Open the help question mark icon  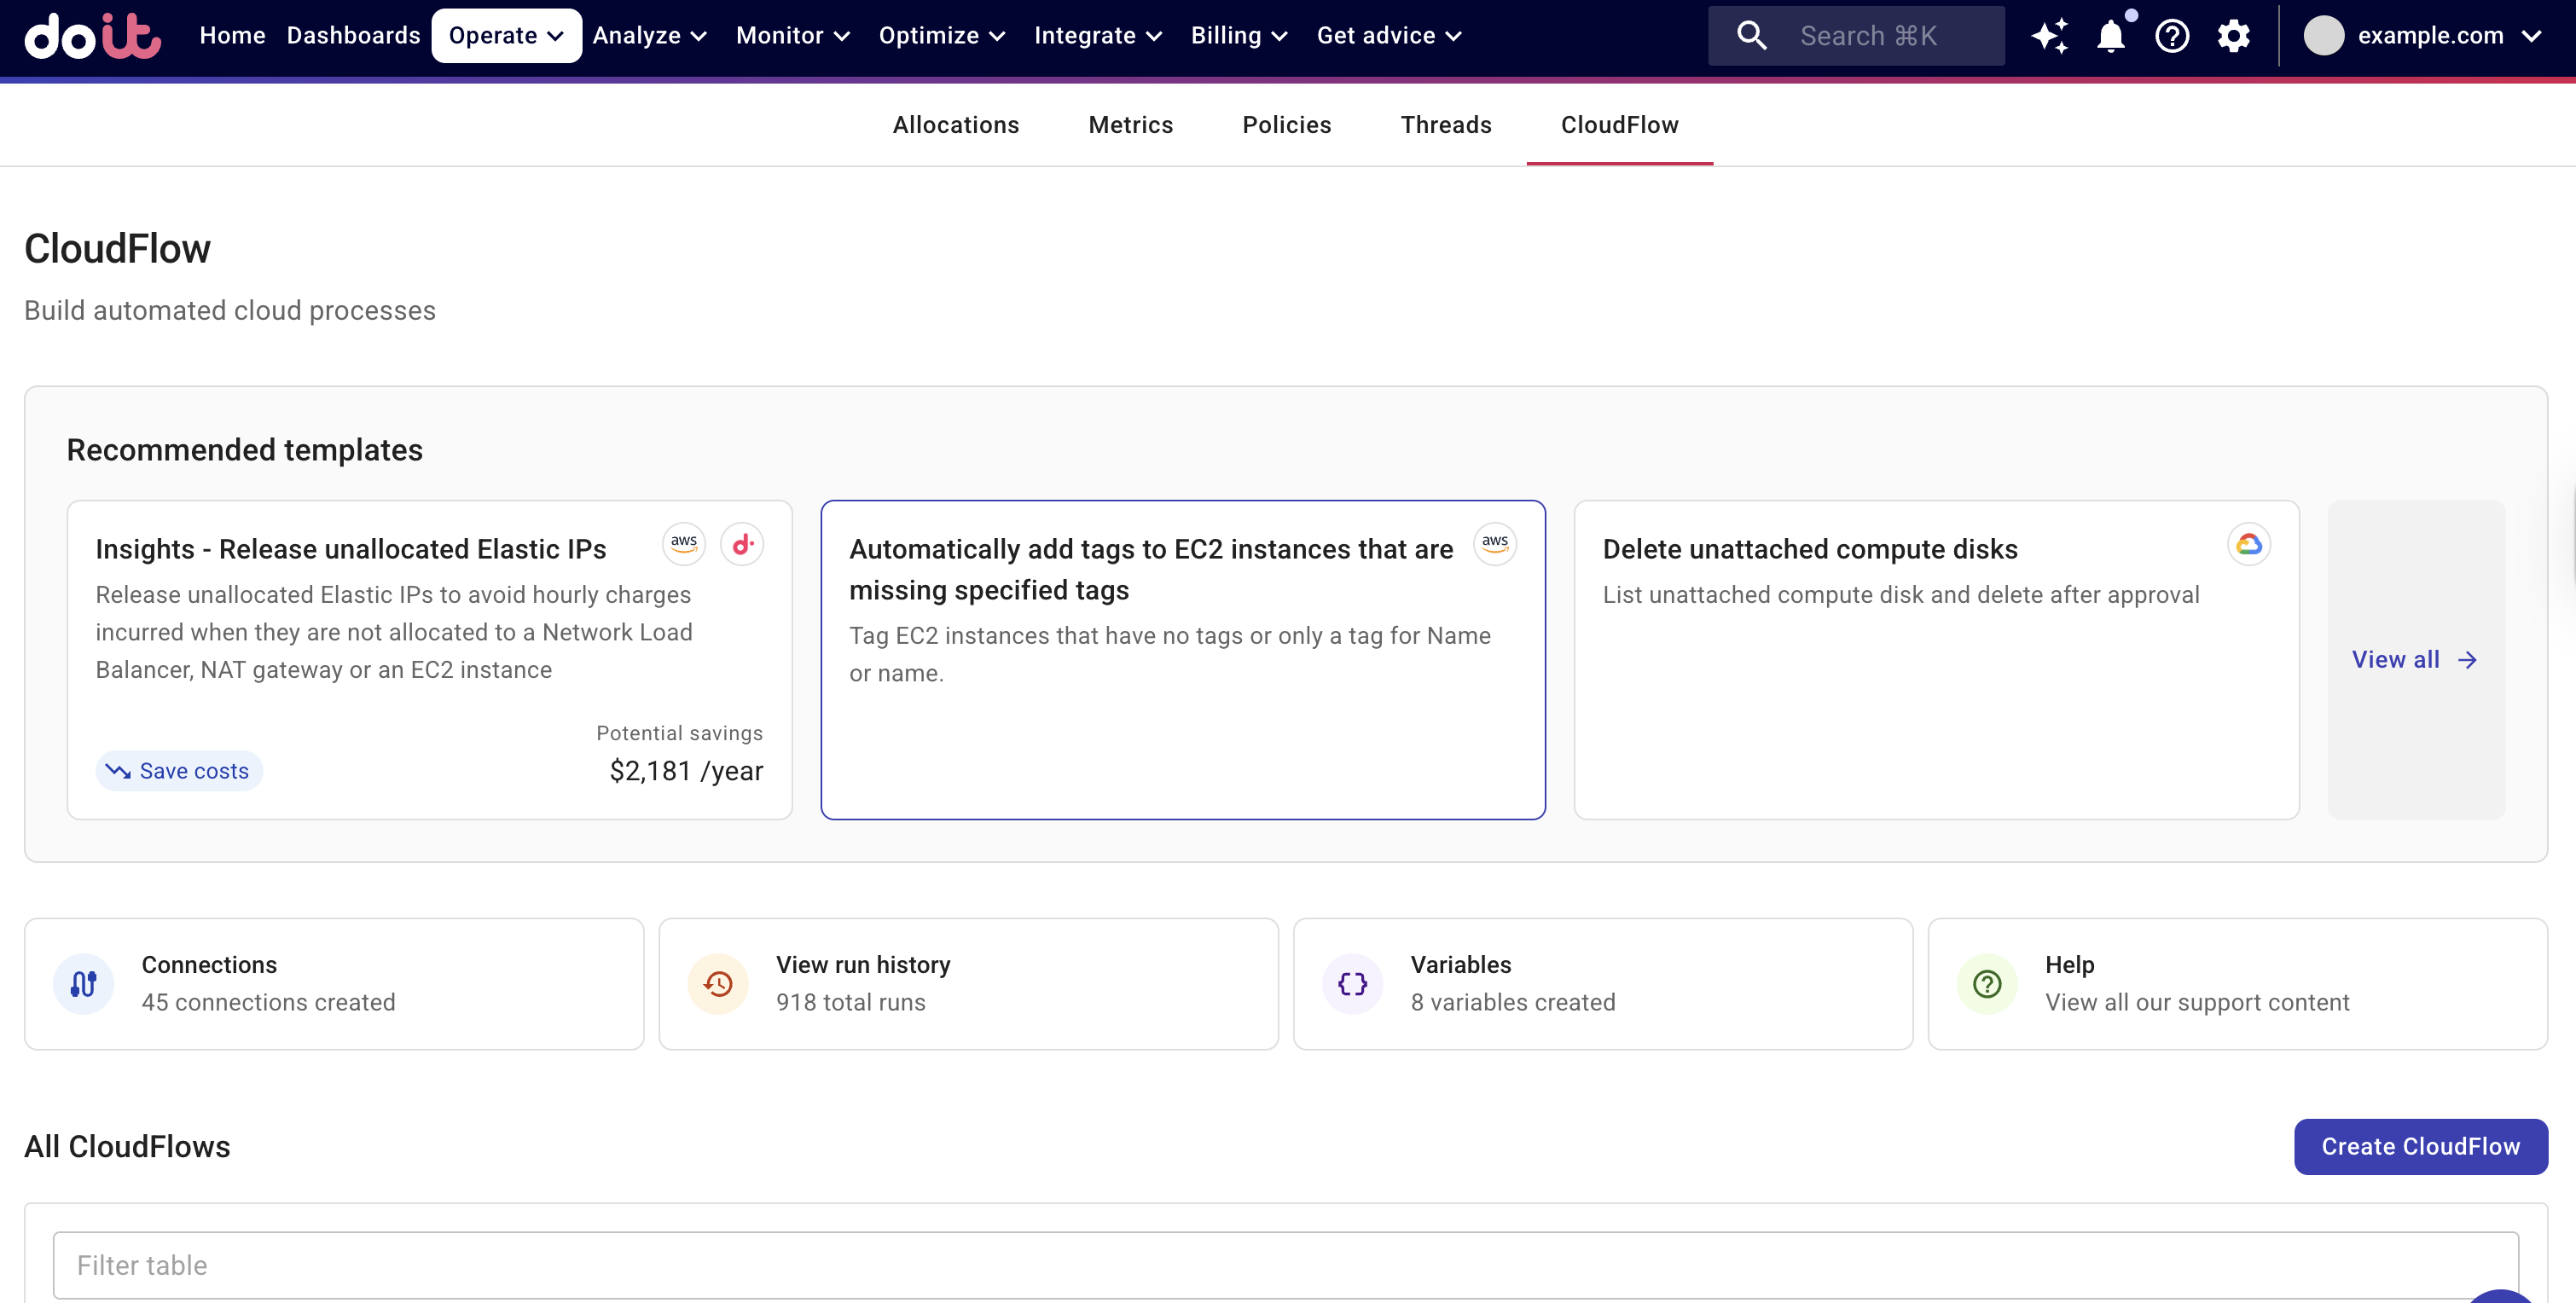pos(2172,35)
